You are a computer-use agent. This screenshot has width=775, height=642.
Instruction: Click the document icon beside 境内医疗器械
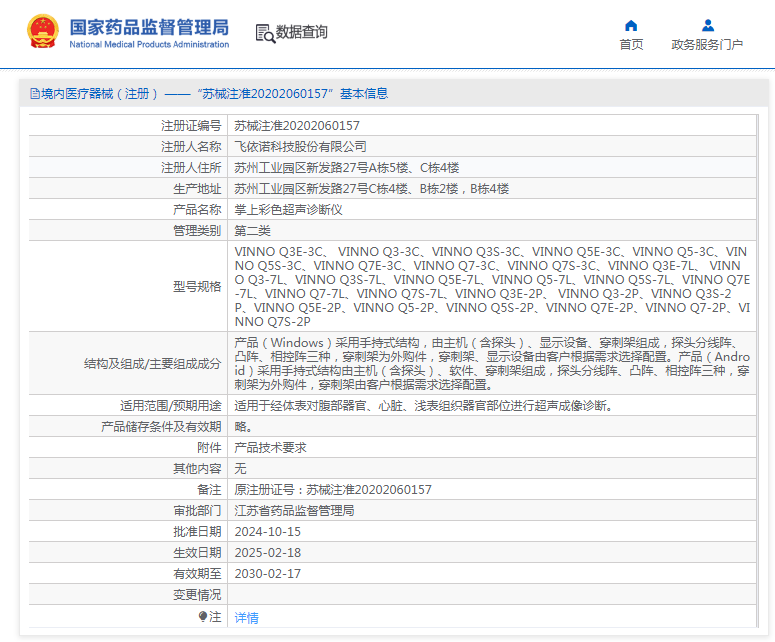pos(34,94)
